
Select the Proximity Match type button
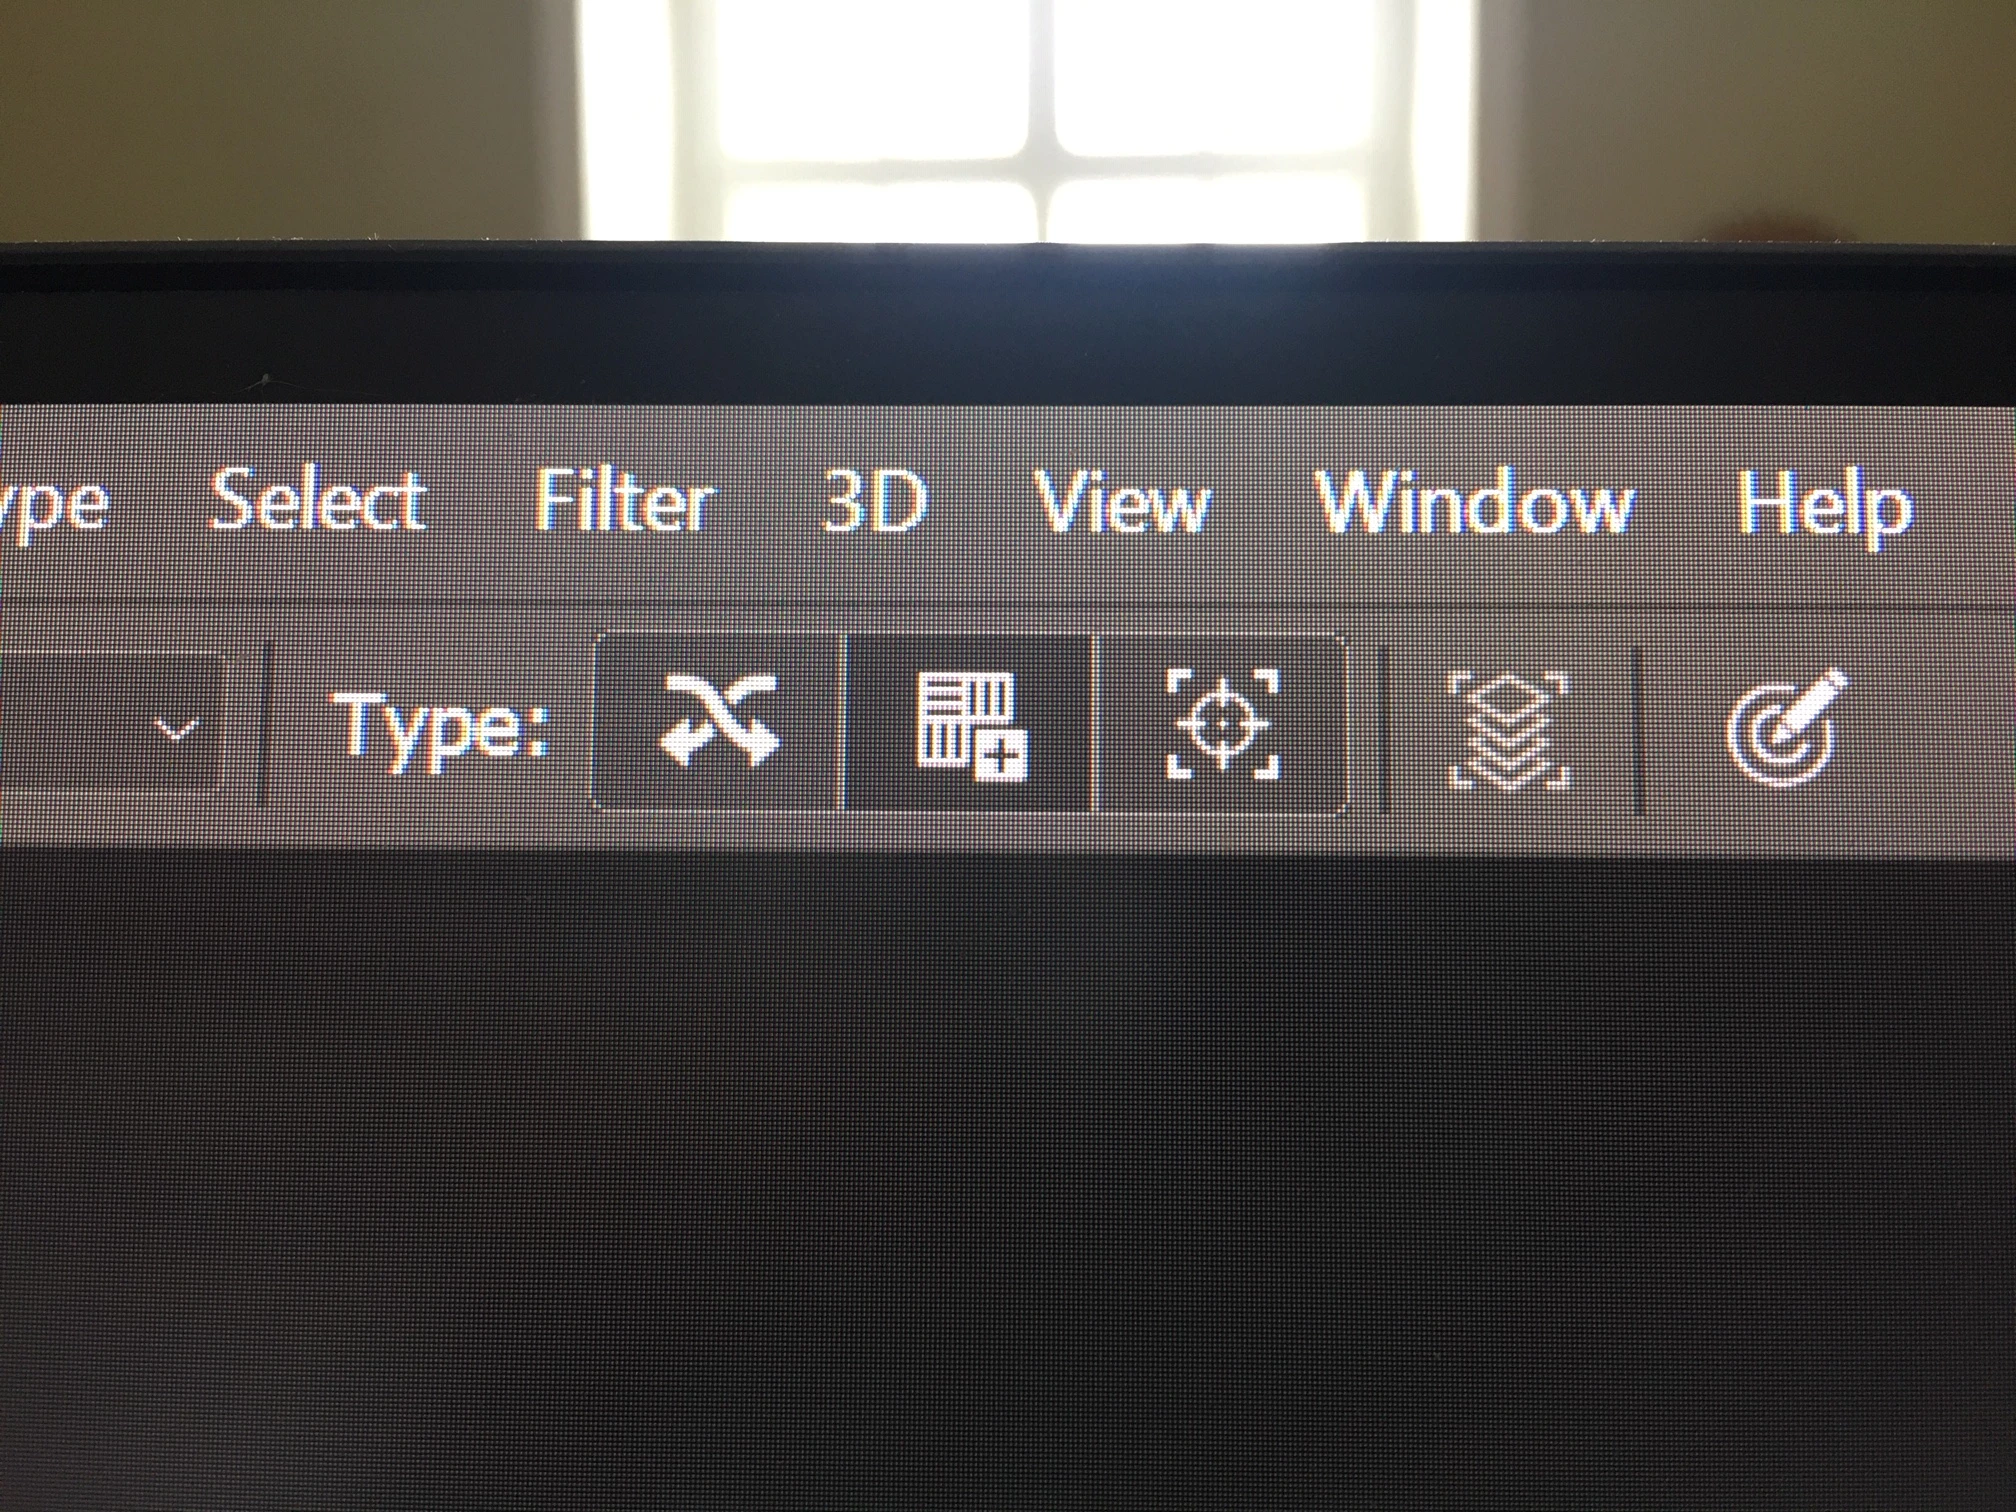pos(1222,724)
